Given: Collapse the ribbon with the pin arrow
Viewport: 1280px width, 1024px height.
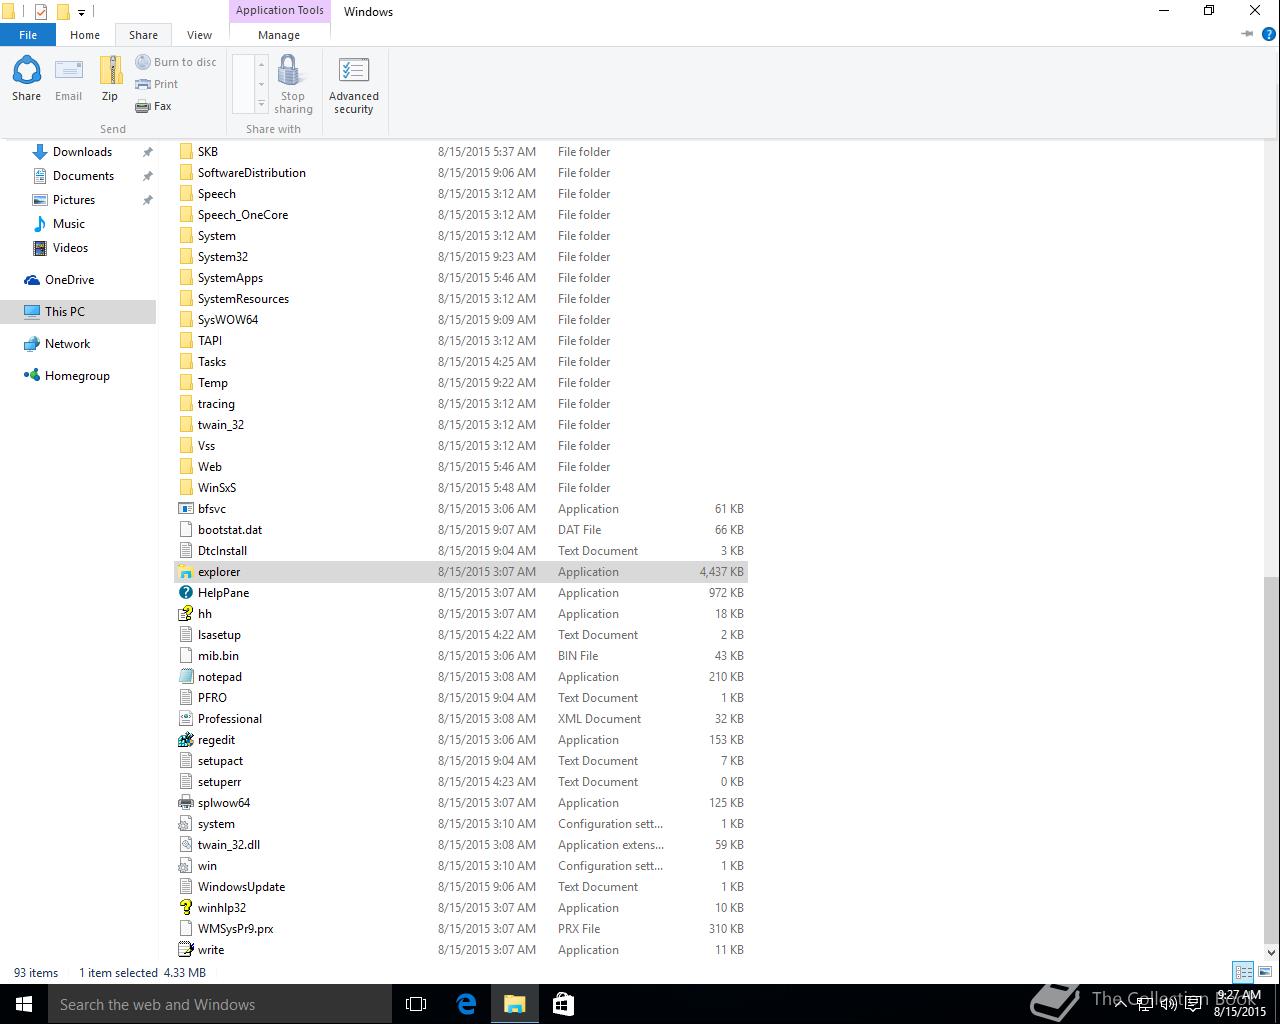Looking at the screenshot, I should (x=1247, y=34).
